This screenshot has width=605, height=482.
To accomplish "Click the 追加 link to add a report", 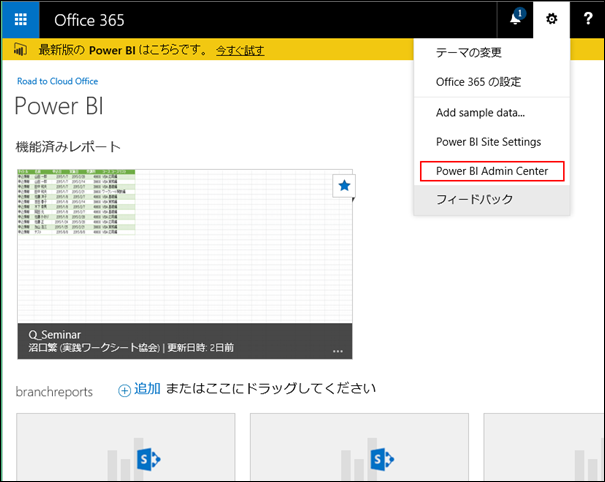I will [147, 389].
